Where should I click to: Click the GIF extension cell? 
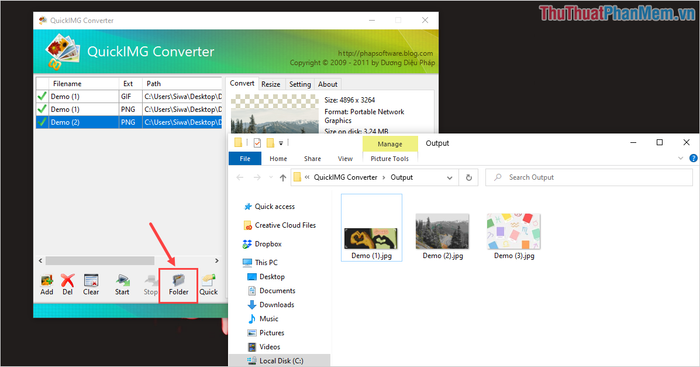pyautogui.click(x=130, y=96)
